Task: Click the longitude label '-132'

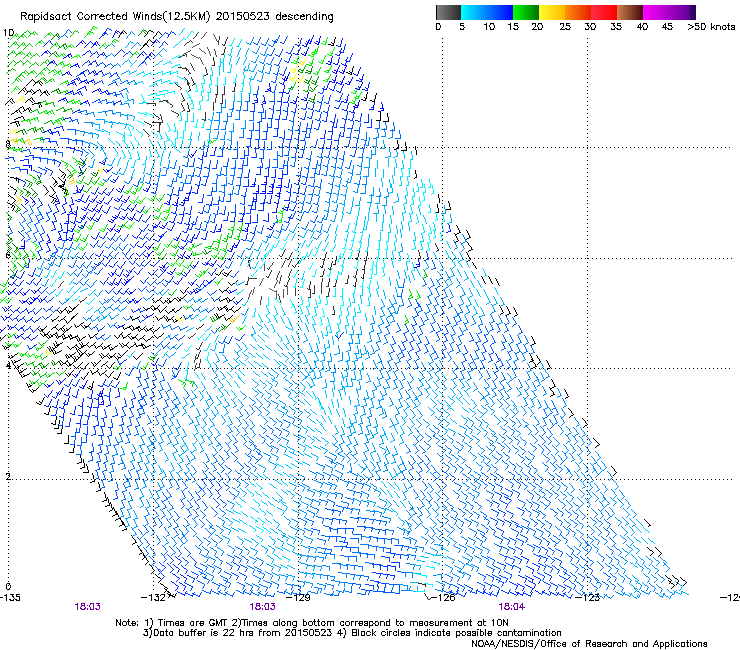Action: (153, 598)
